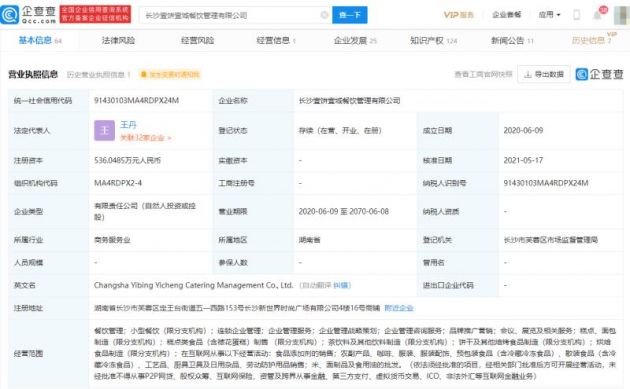Click the purple 王 avatar of legal representative
630x389 pixels.
coord(104,131)
